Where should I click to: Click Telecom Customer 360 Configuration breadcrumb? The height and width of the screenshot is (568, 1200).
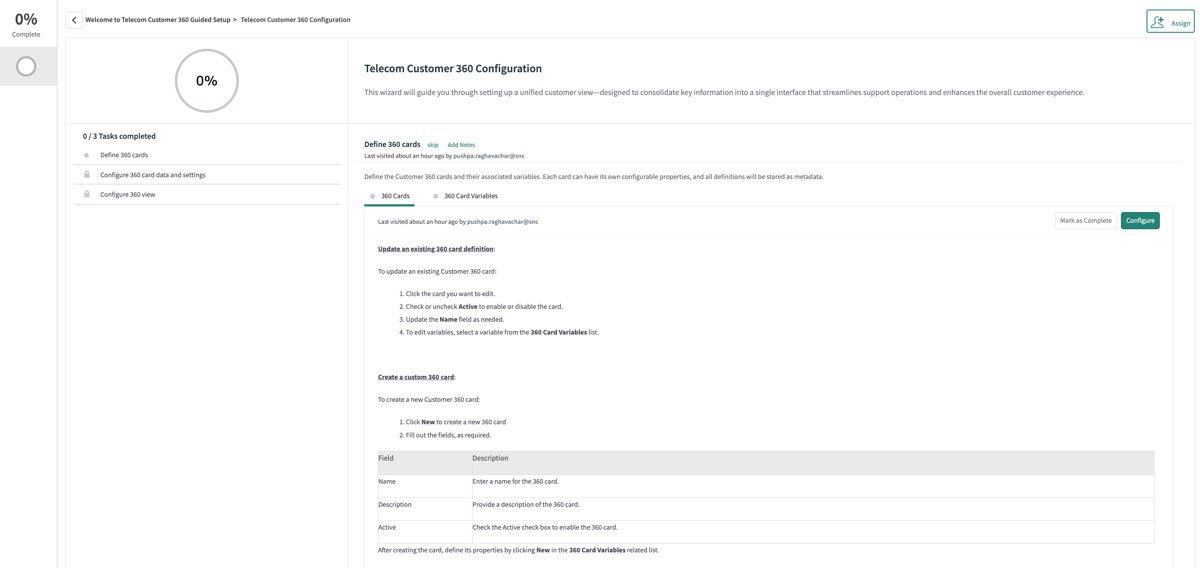tap(296, 20)
